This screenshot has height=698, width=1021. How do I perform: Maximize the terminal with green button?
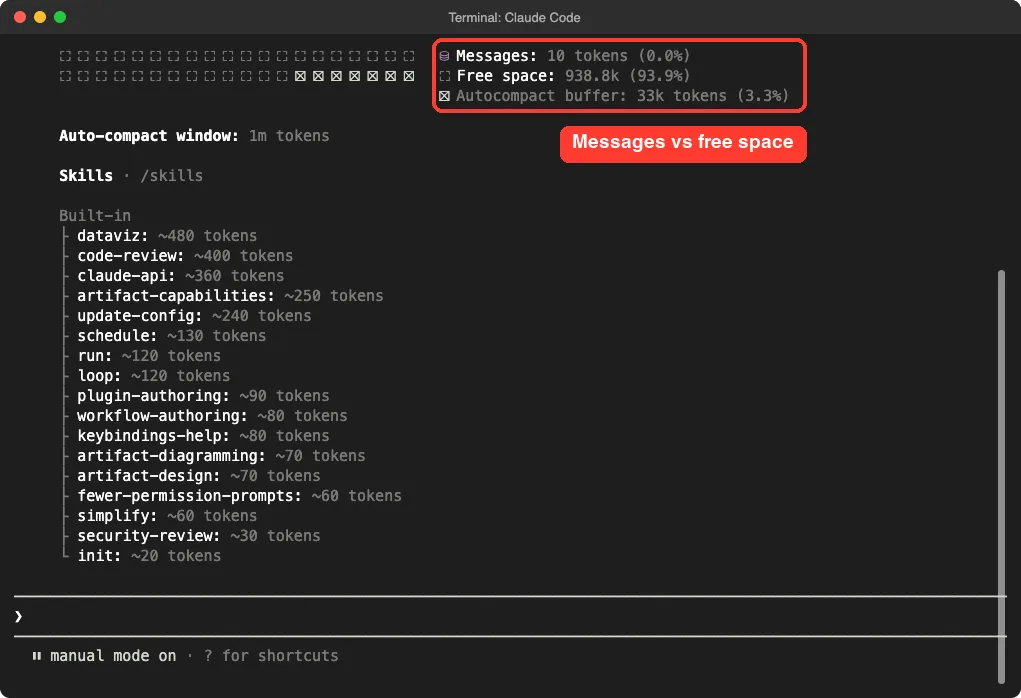(x=60, y=17)
